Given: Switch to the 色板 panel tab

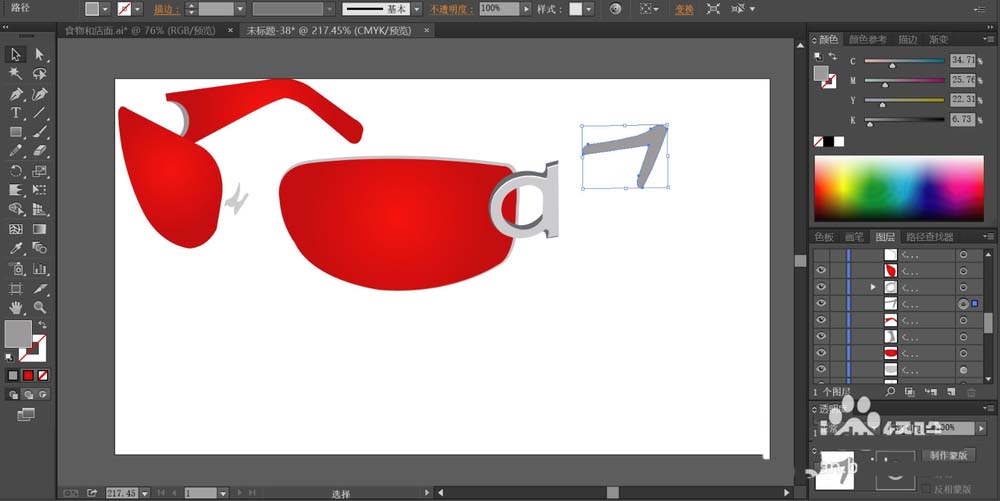Looking at the screenshot, I should pos(824,237).
